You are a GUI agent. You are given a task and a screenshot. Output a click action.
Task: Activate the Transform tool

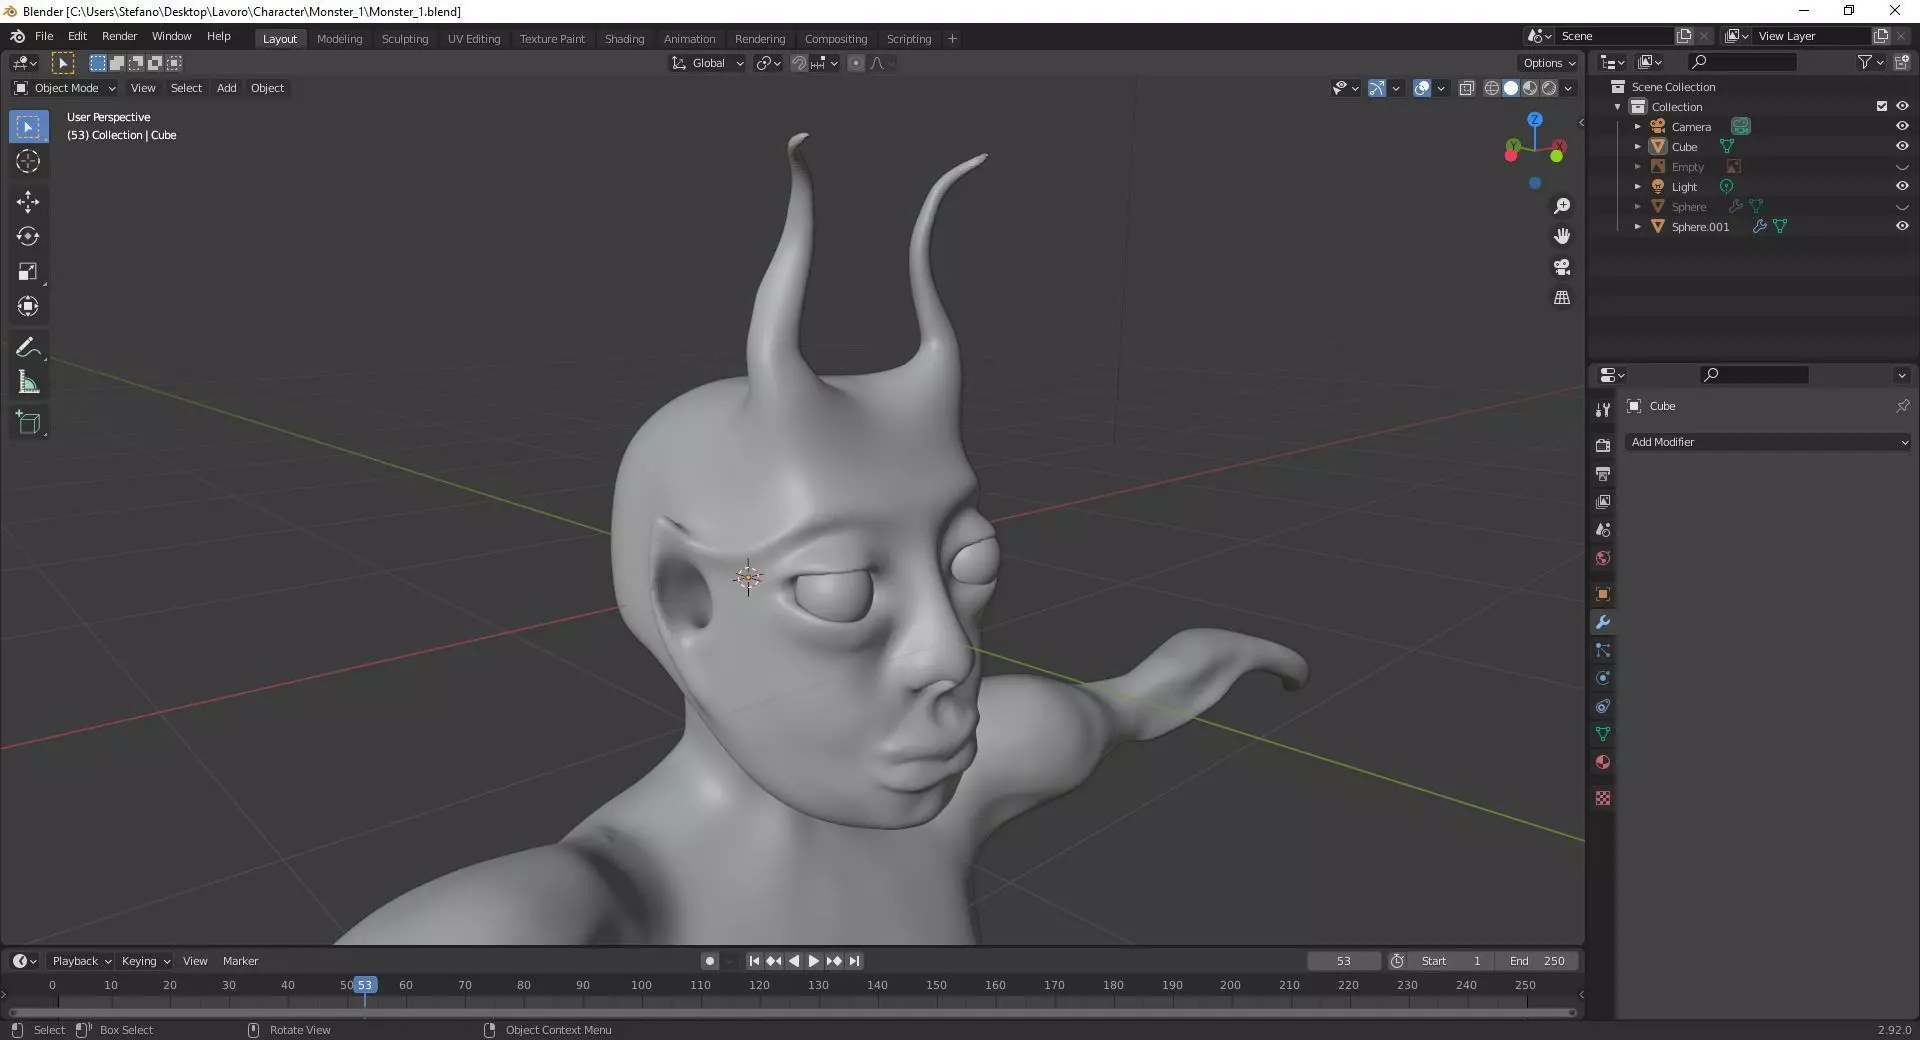point(28,307)
